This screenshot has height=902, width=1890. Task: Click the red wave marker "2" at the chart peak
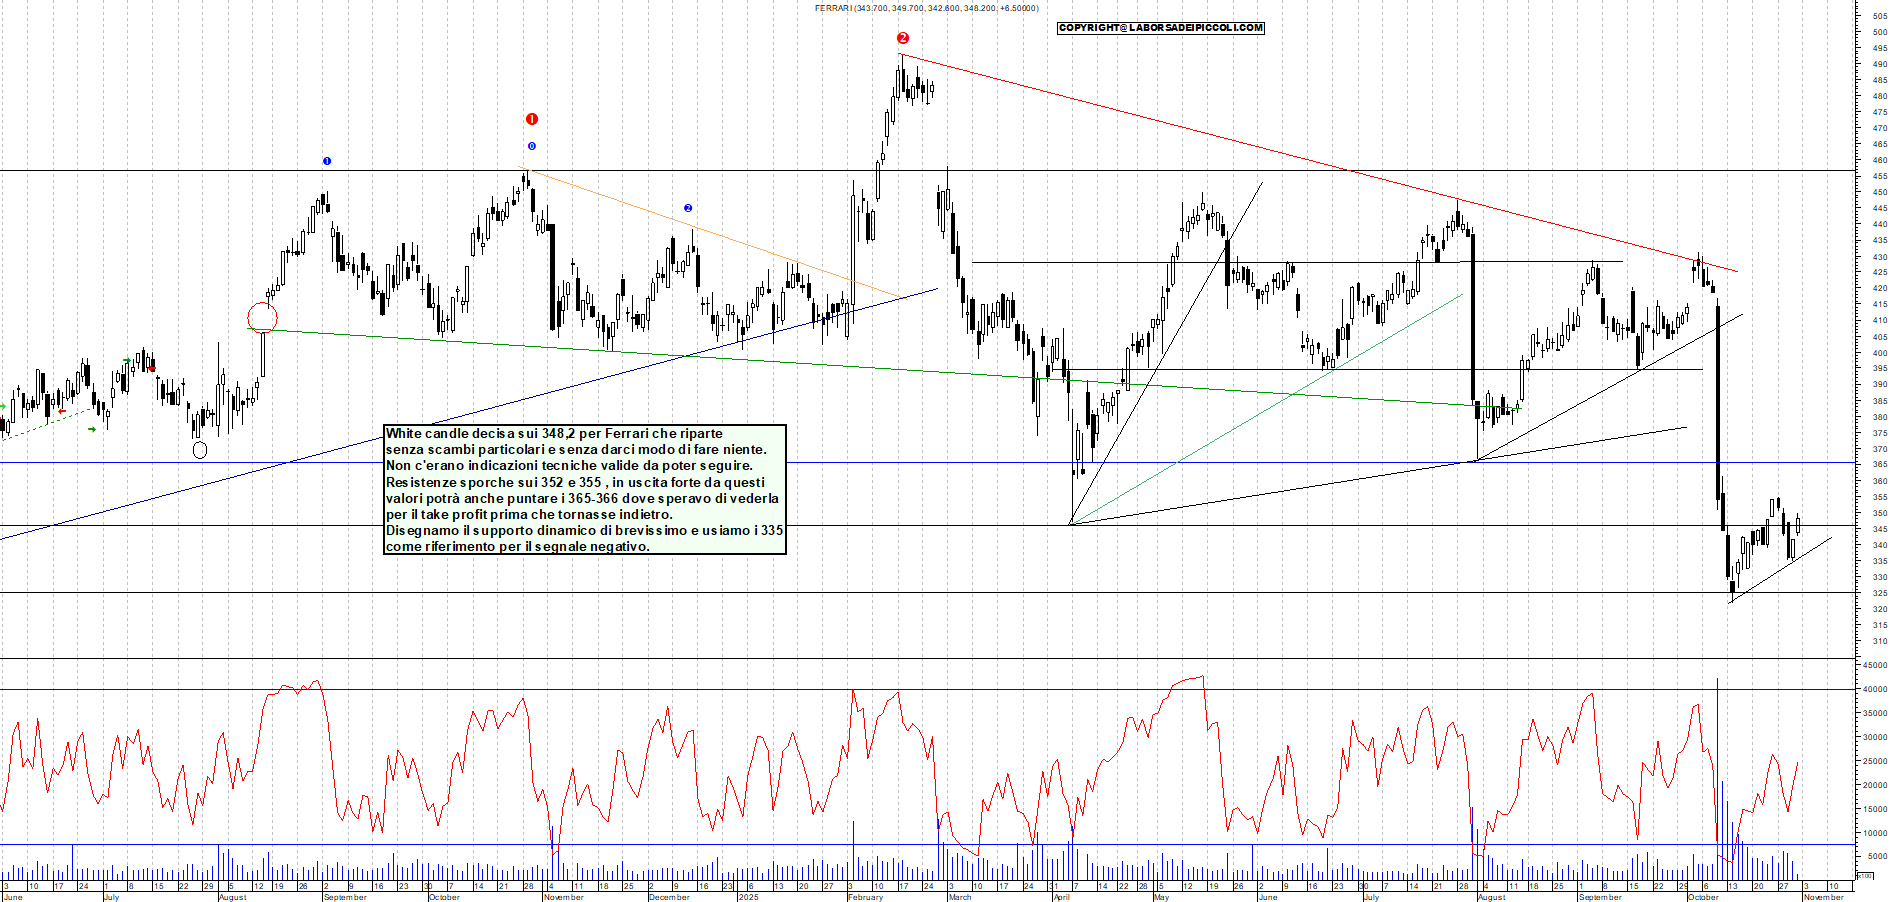pos(905,38)
